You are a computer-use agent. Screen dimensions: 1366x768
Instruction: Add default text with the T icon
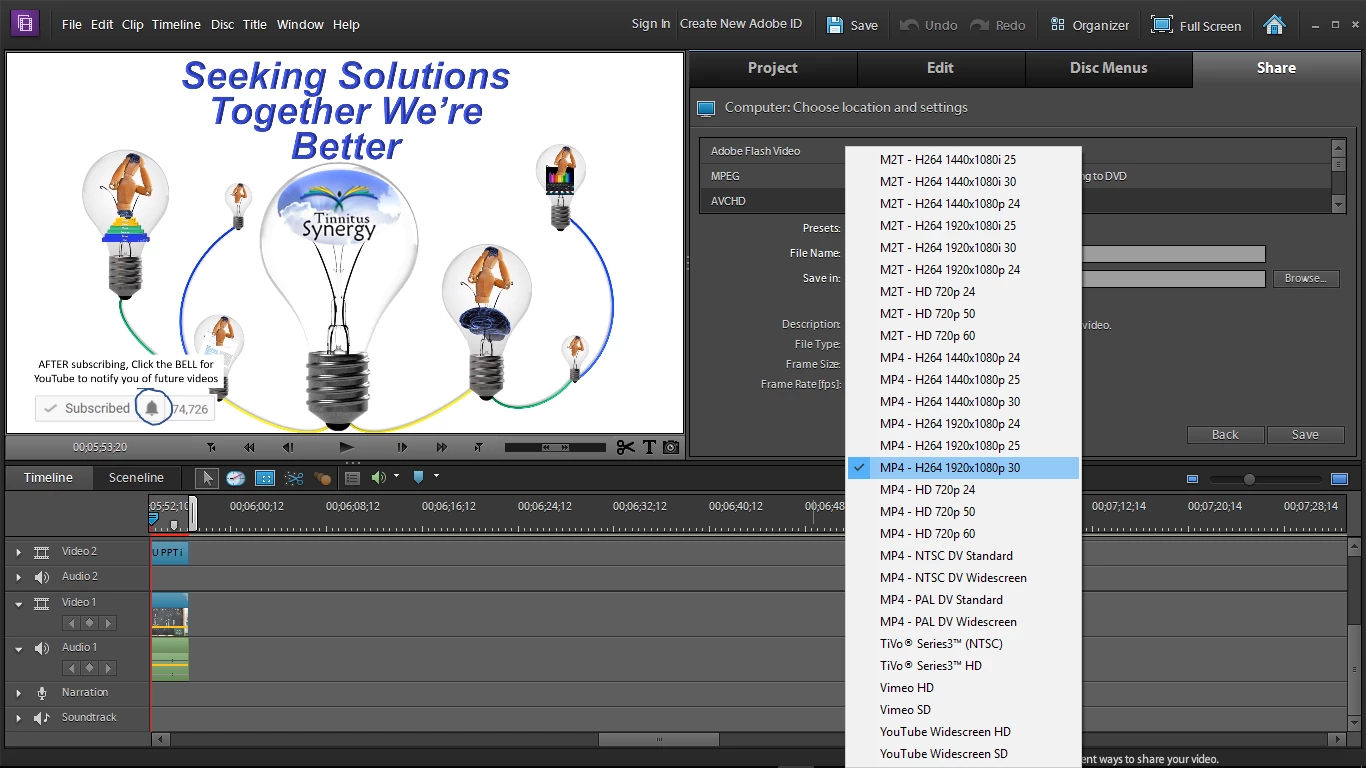(x=649, y=447)
